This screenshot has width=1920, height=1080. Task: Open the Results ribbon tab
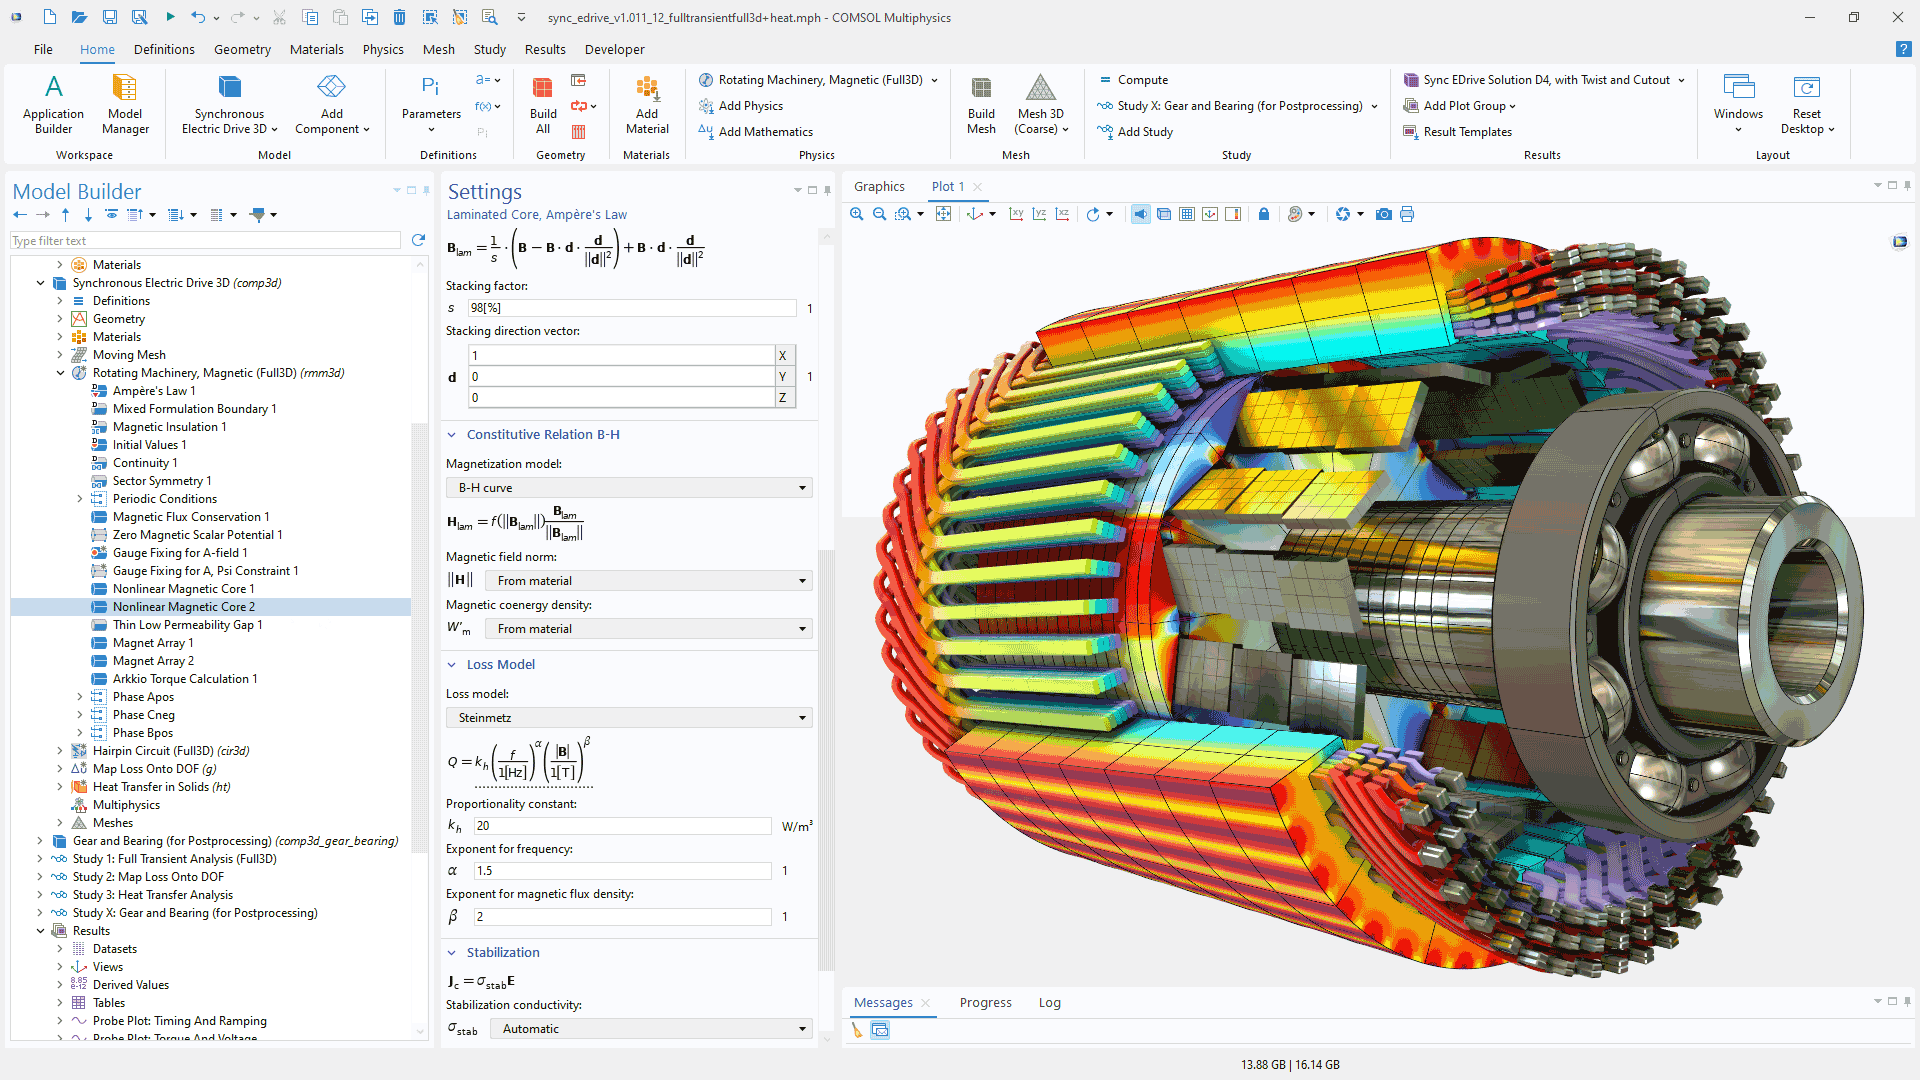tap(545, 49)
